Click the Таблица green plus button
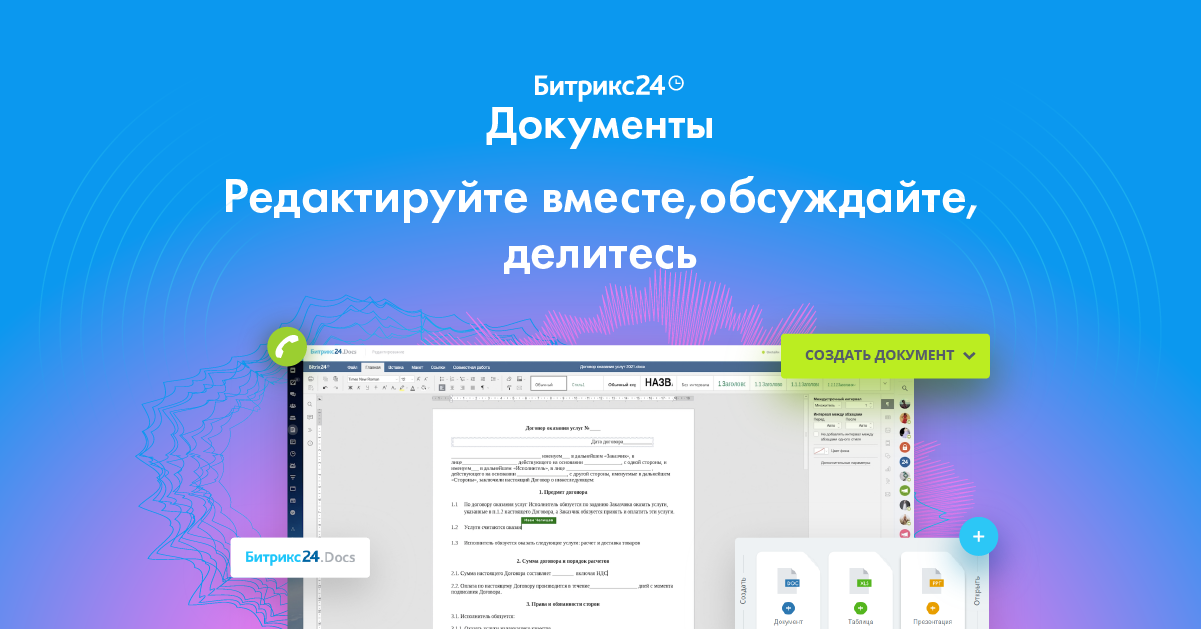This screenshot has height=629, width=1201. [860, 608]
